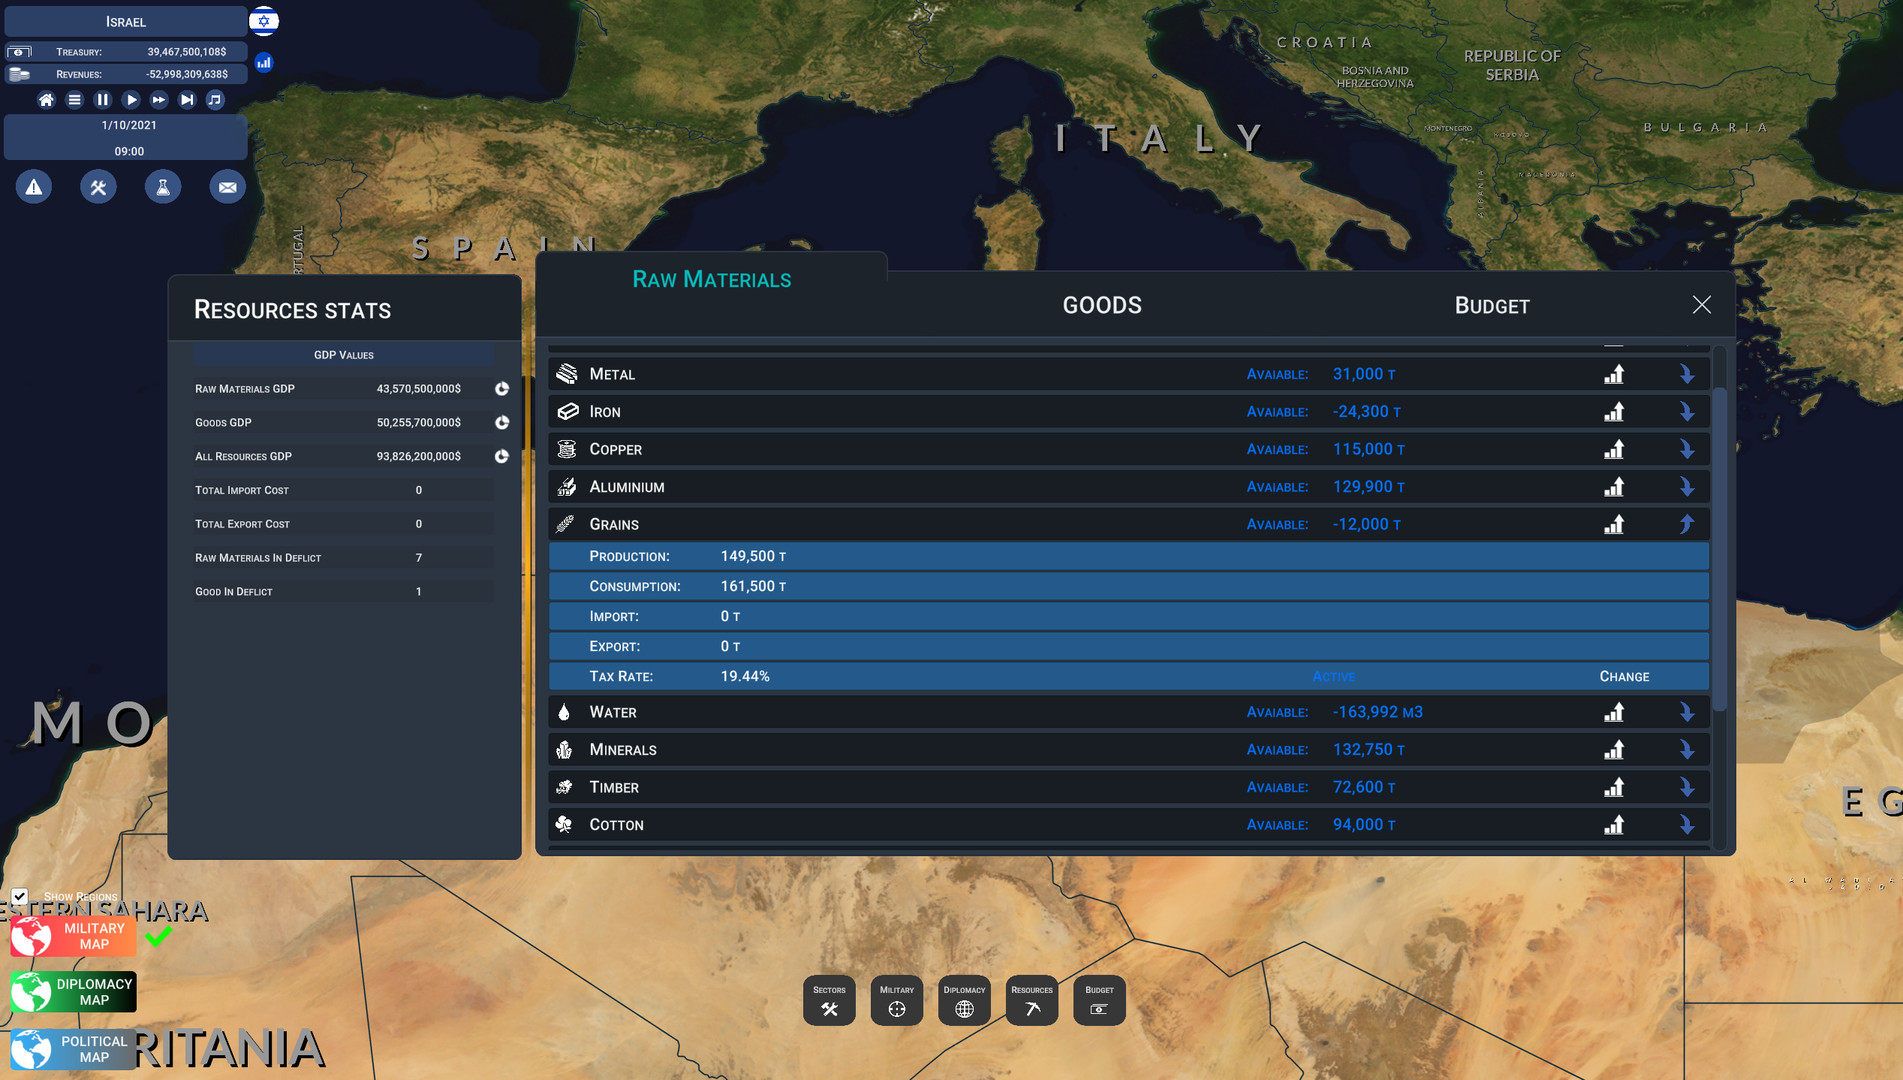Switch to Political Map mode
The image size is (1903, 1080).
click(74, 1049)
